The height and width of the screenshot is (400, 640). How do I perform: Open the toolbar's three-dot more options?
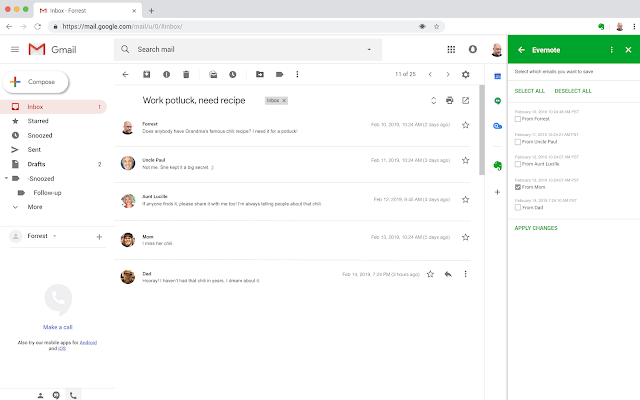coord(297,74)
